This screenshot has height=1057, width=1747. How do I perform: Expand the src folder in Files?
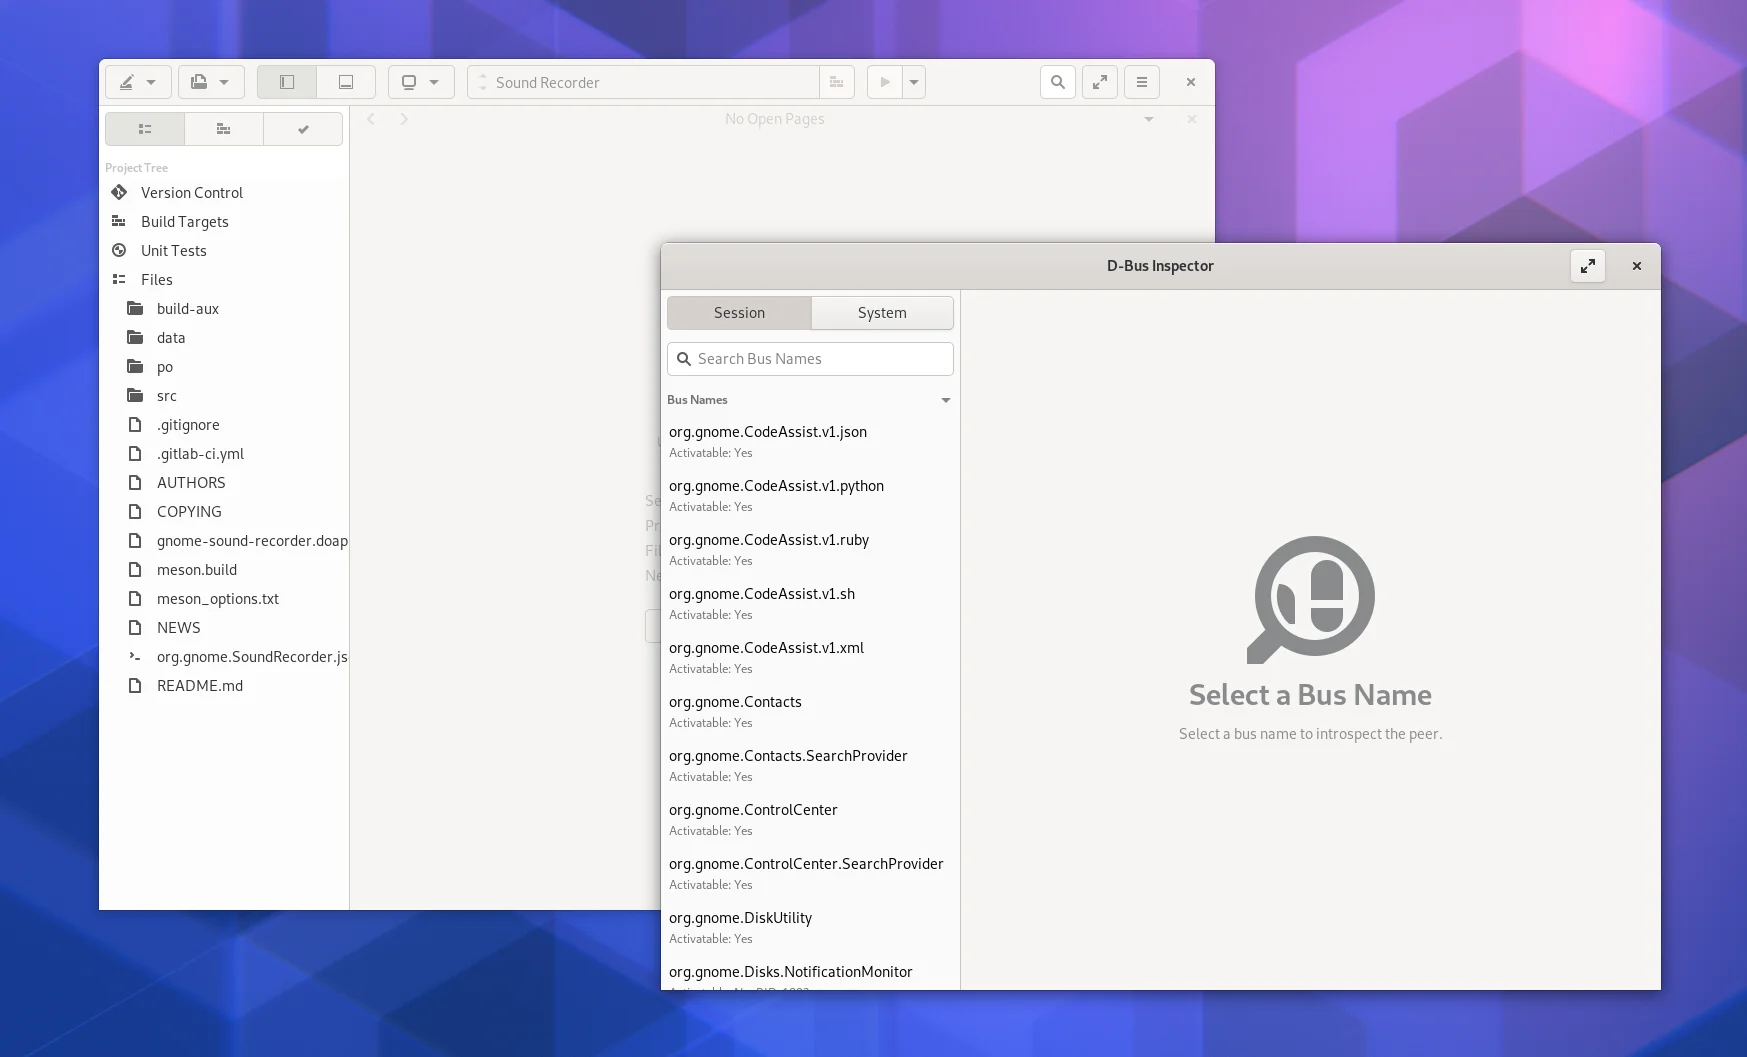(166, 396)
